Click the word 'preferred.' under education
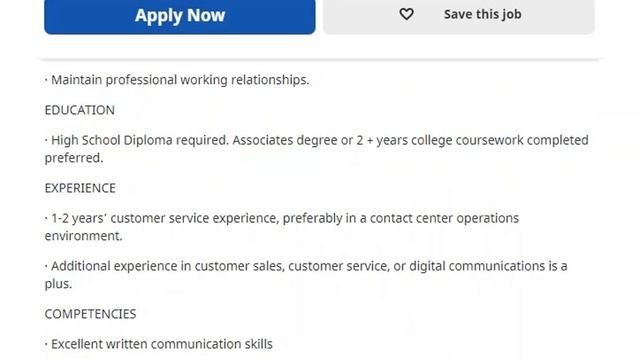Viewport: 640px width, 360px height. click(x=74, y=158)
